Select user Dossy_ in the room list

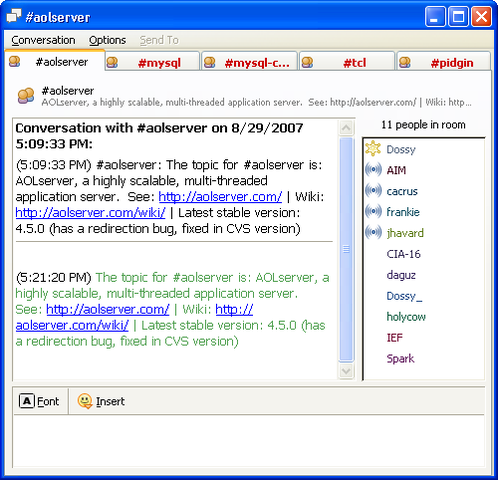pyautogui.click(x=404, y=296)
